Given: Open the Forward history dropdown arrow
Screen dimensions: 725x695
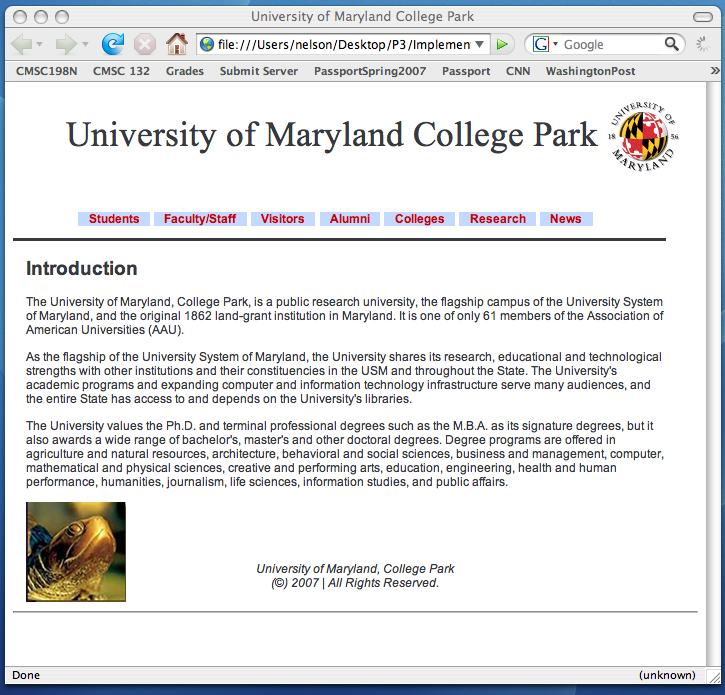Looking at the screenshot, I should tap(85, 44).
